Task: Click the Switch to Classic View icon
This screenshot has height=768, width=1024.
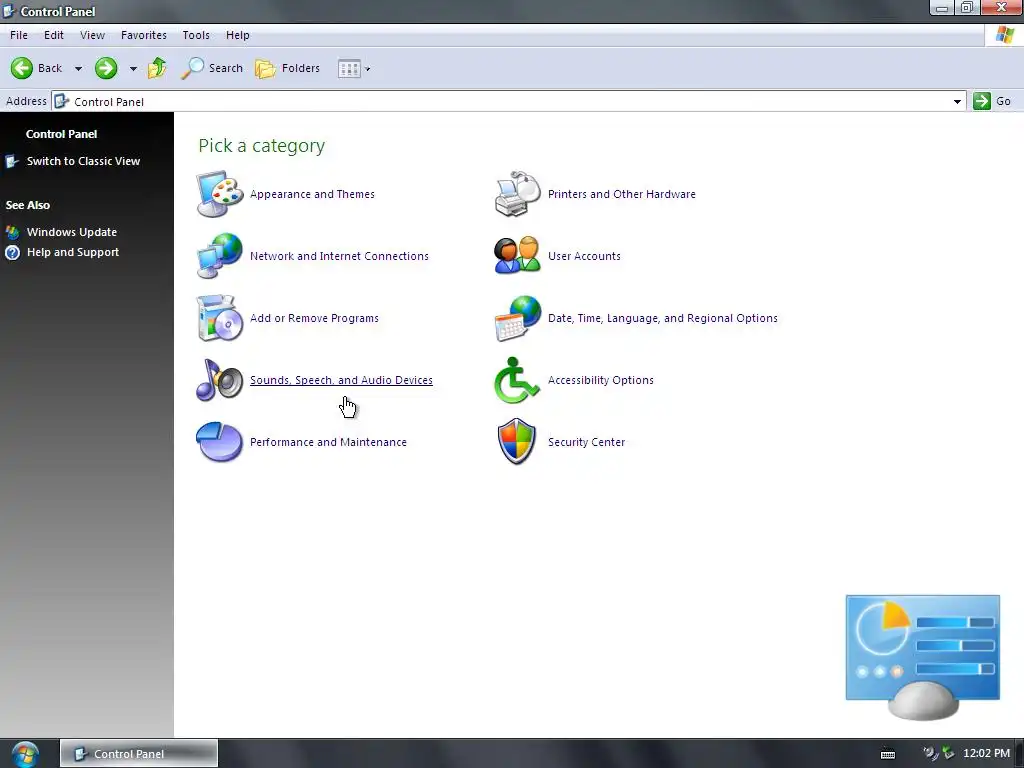Action: coord(12,161)
